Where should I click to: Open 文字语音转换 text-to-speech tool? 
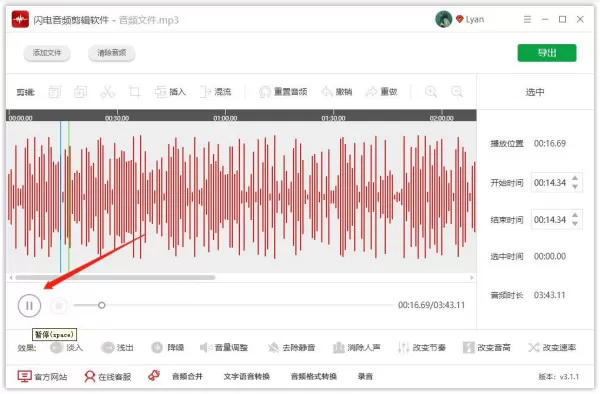[x=247, y=376]
